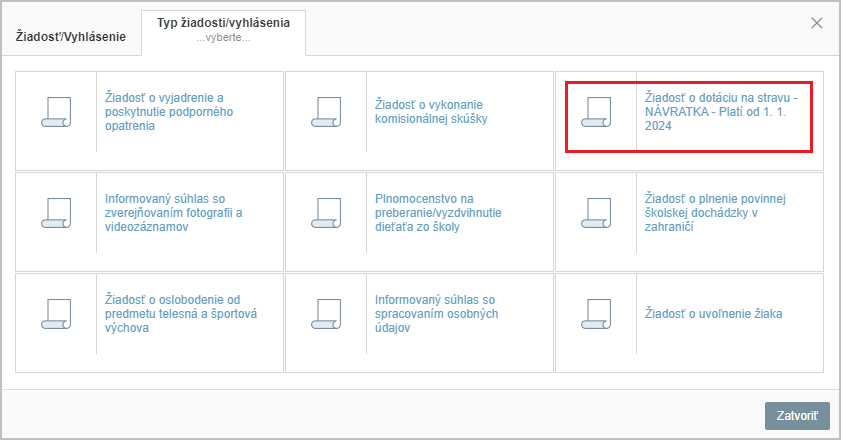Select Informovaný súhlas so spracovaním osobných údajov
Image resolution: width=841 pixels, height=440 pixels.
pyautogui.click(x=437, y=313)
